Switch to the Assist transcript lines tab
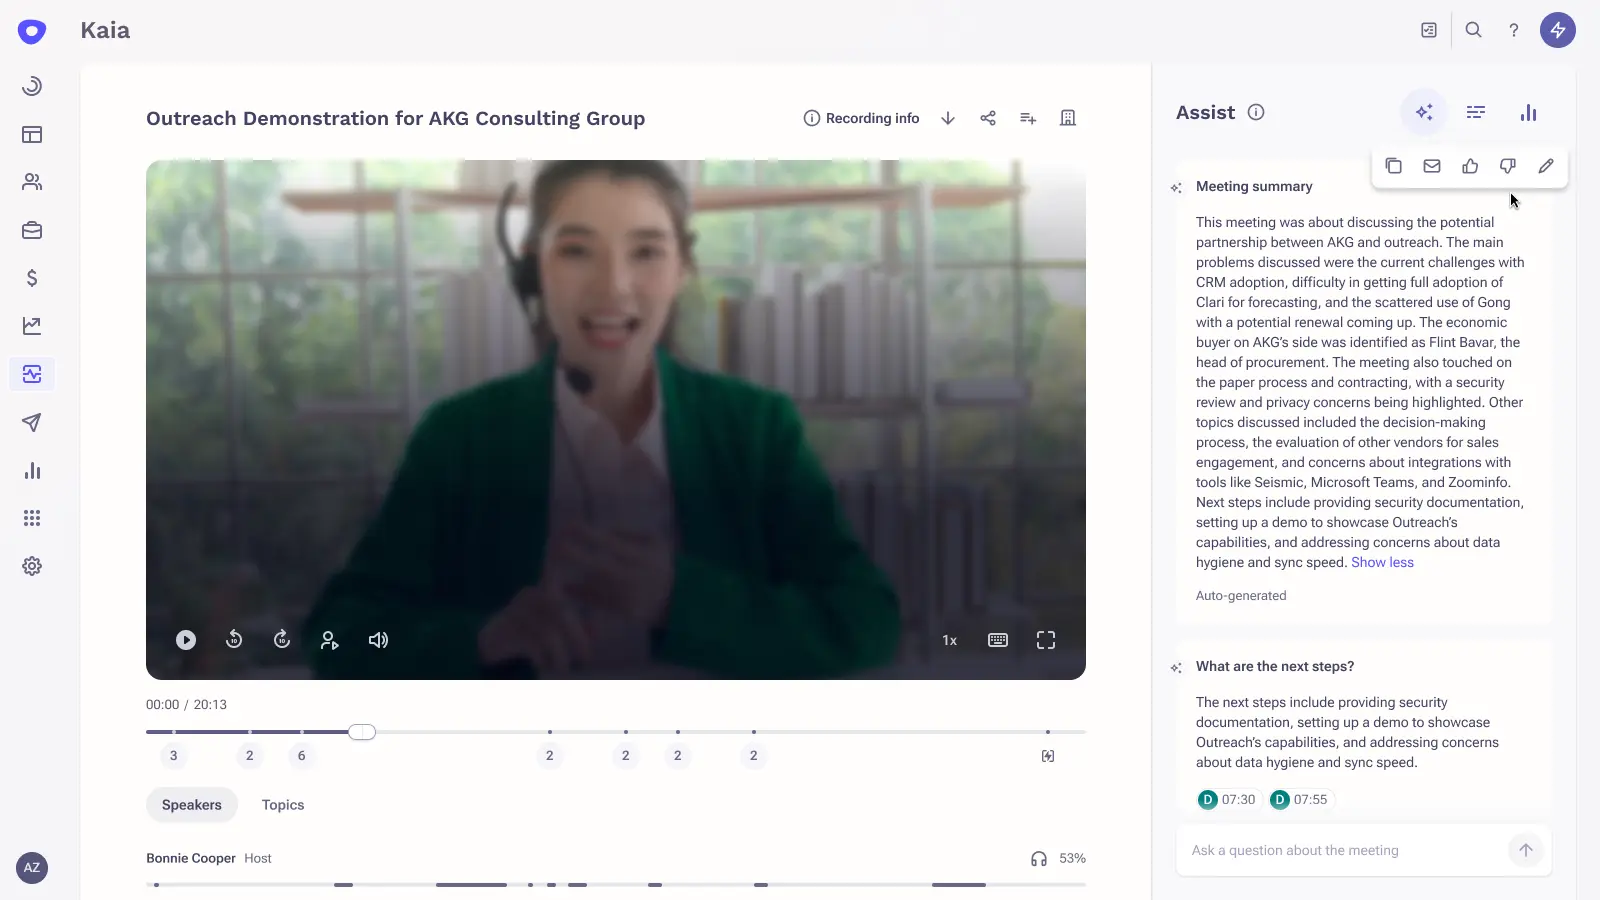The width and height of the screenshot is (1600, 900). point(1476,112)
